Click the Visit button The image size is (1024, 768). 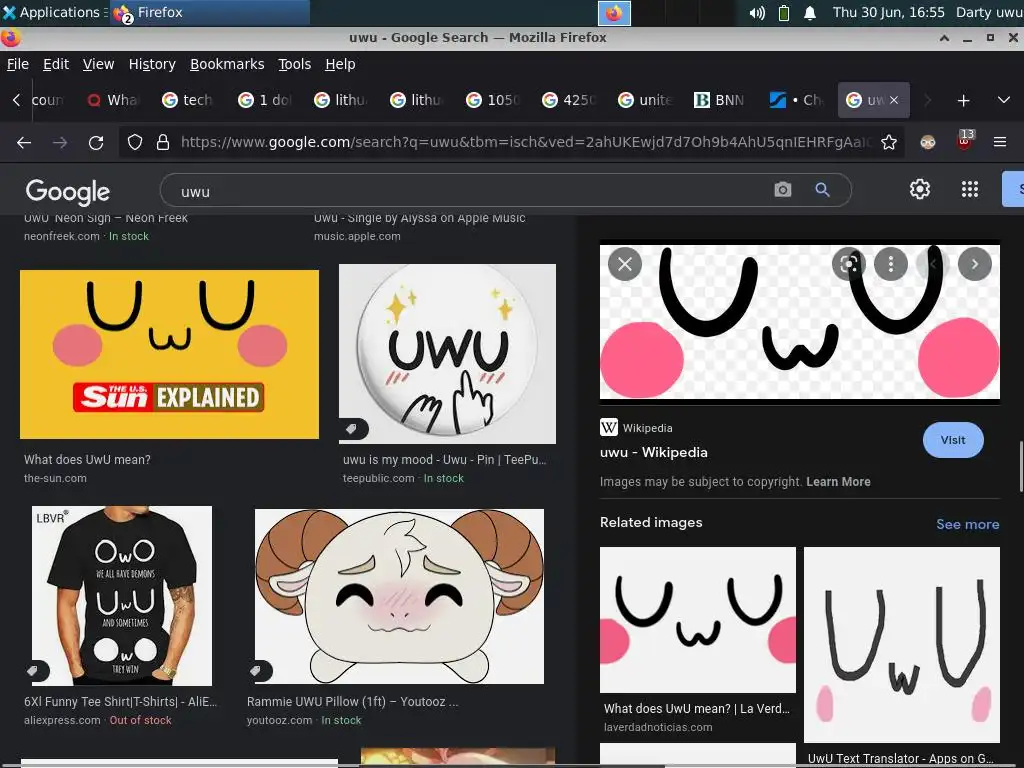(x=953, y=440)
